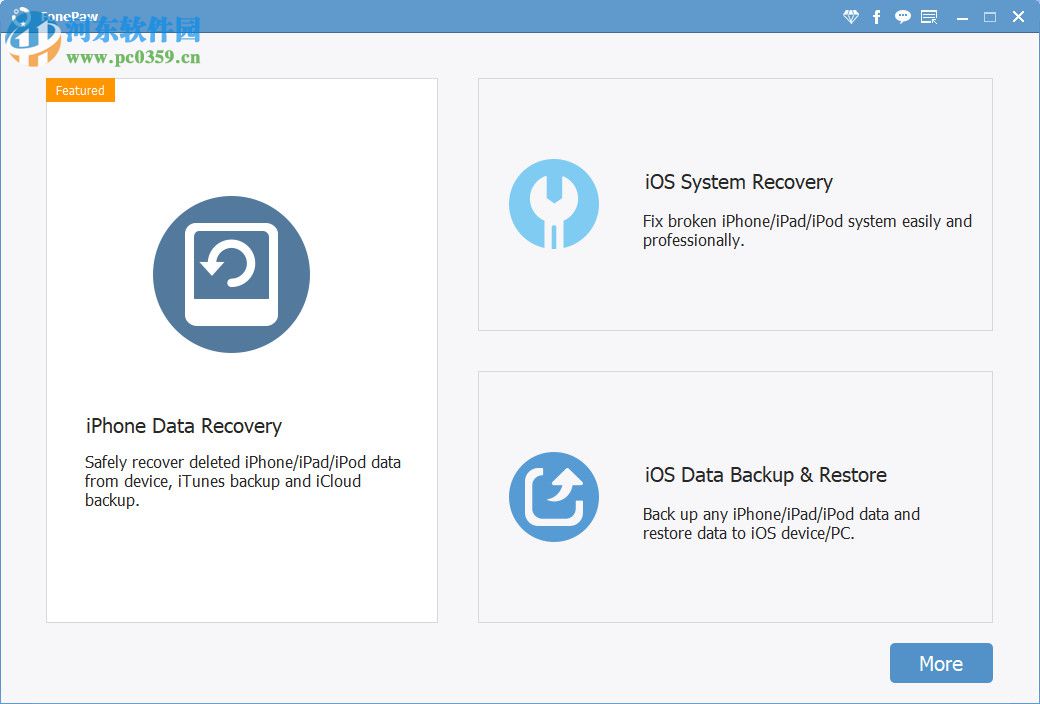Screen dimensions: 1040x704
Task: Click the orange Featured badge
Action: coord(80,90)
